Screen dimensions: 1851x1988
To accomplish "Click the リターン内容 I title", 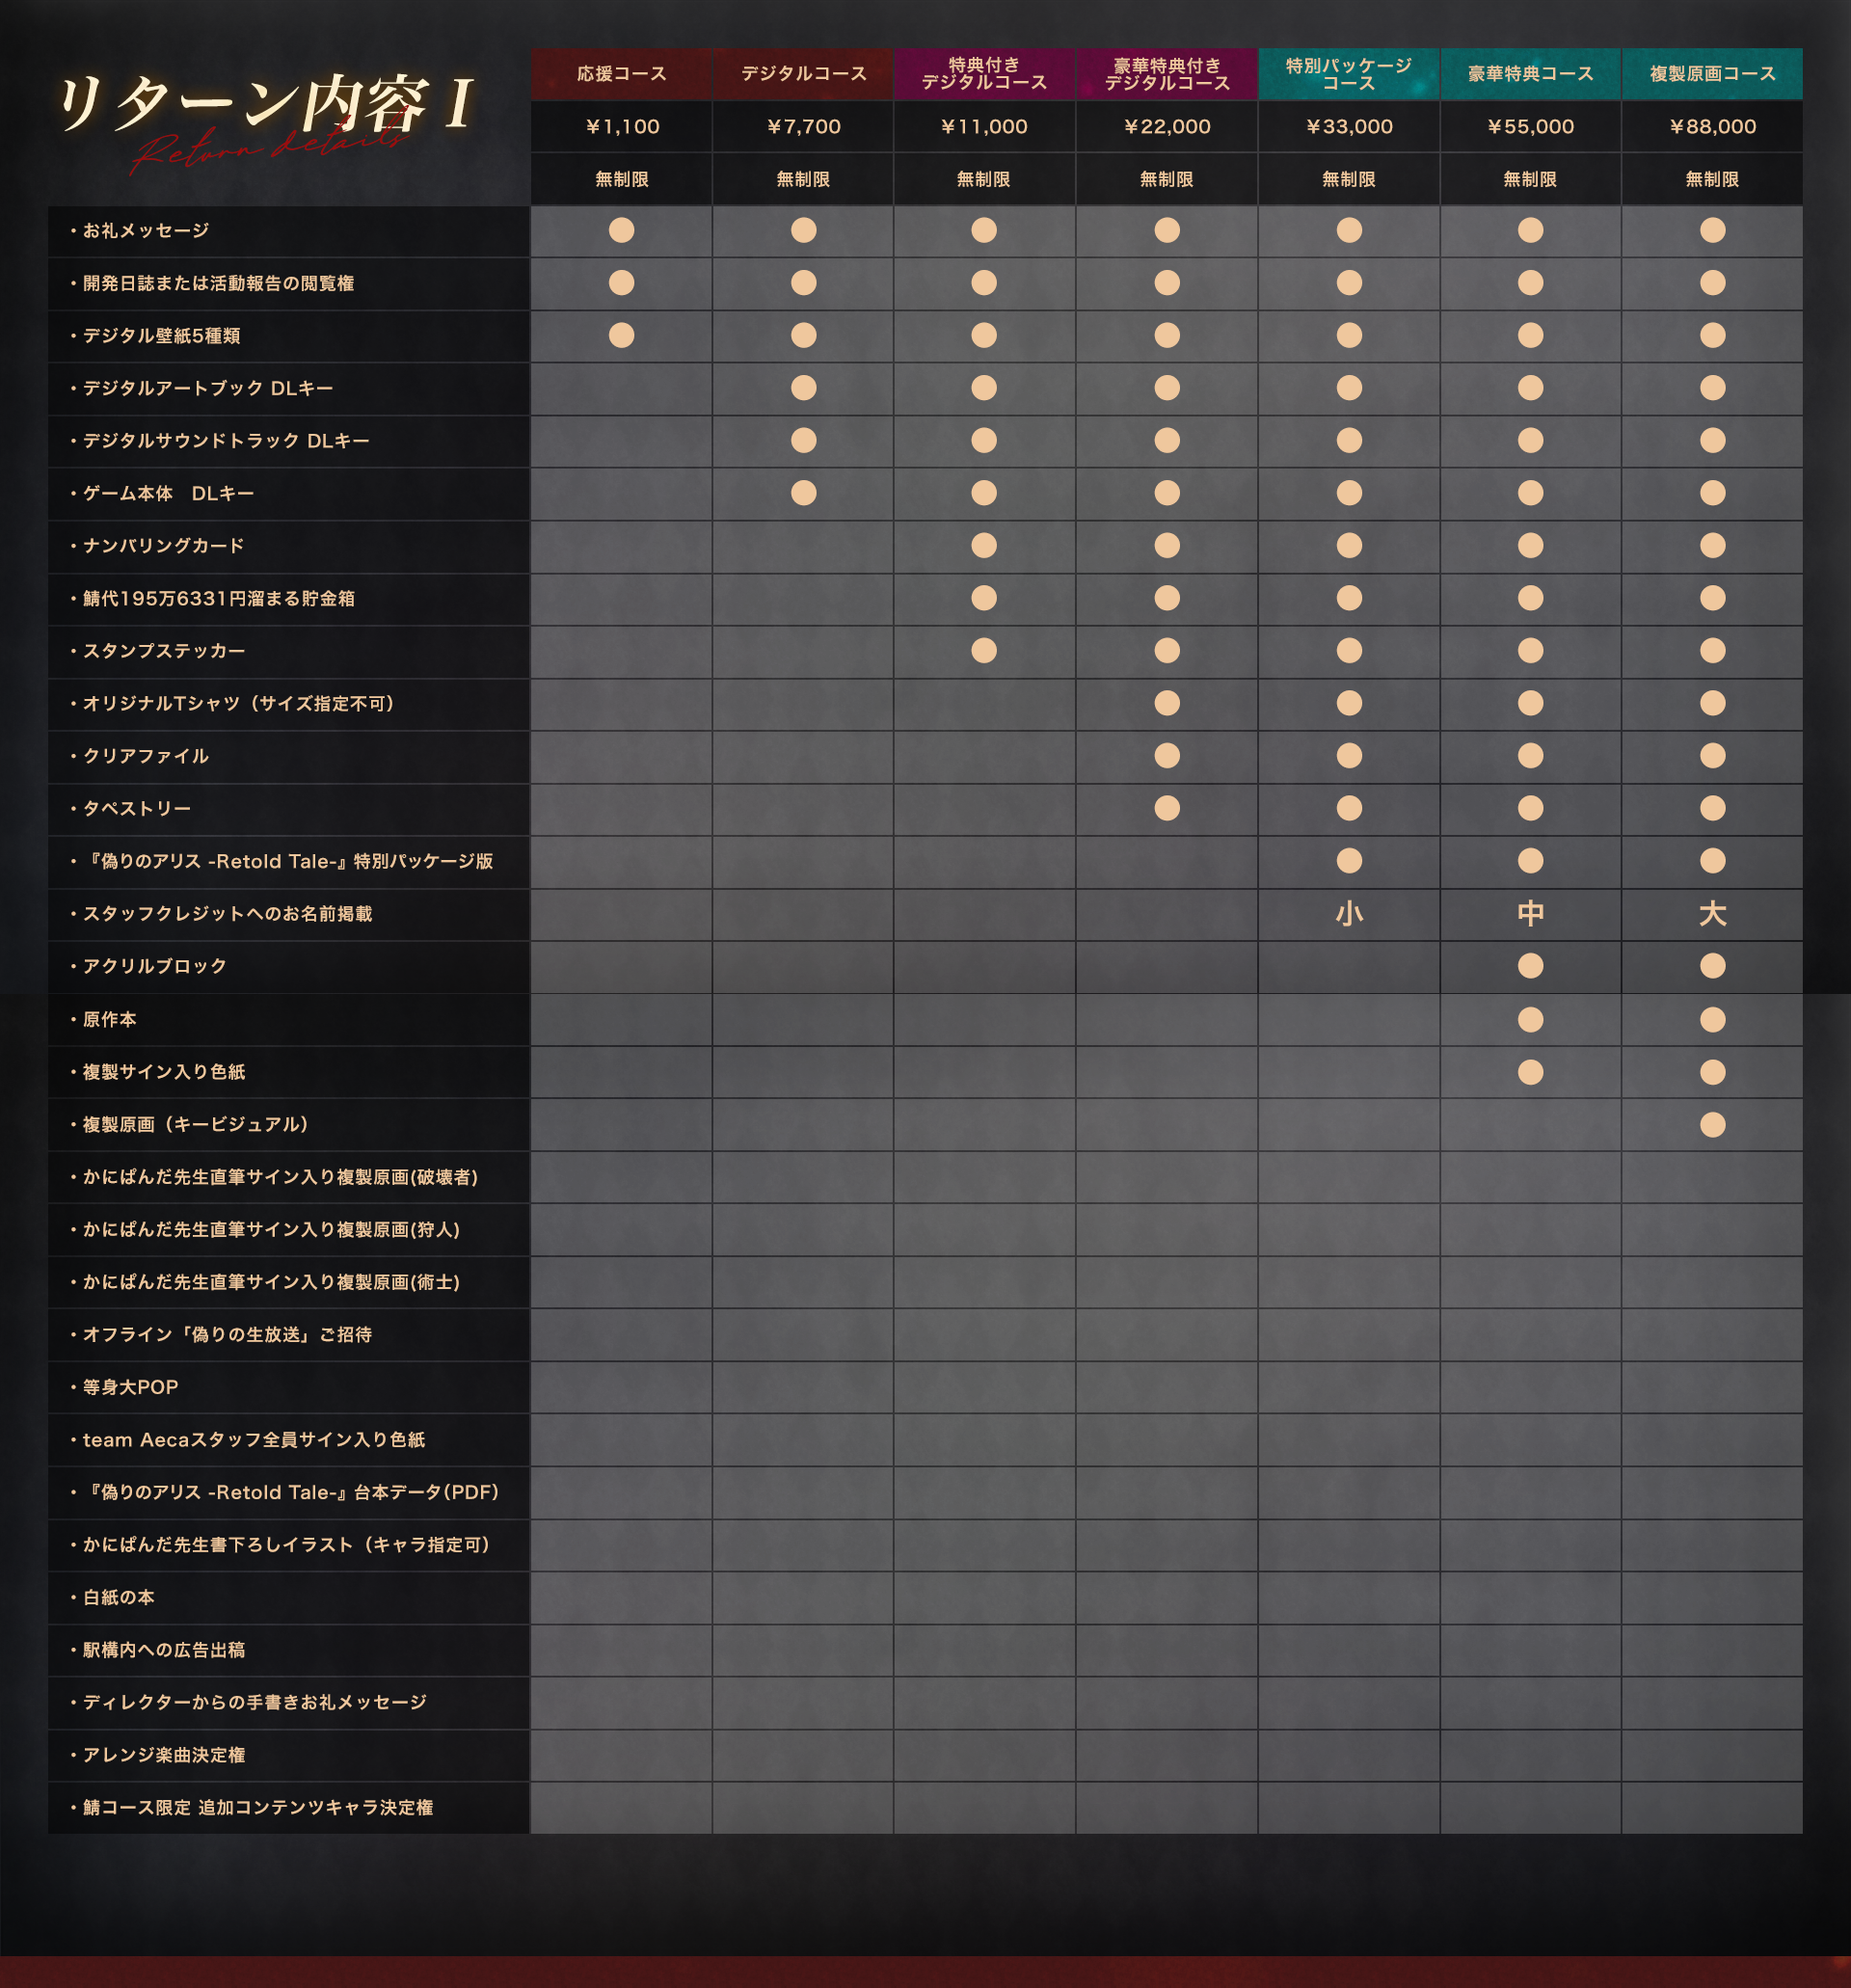I will tap(263, 104).
